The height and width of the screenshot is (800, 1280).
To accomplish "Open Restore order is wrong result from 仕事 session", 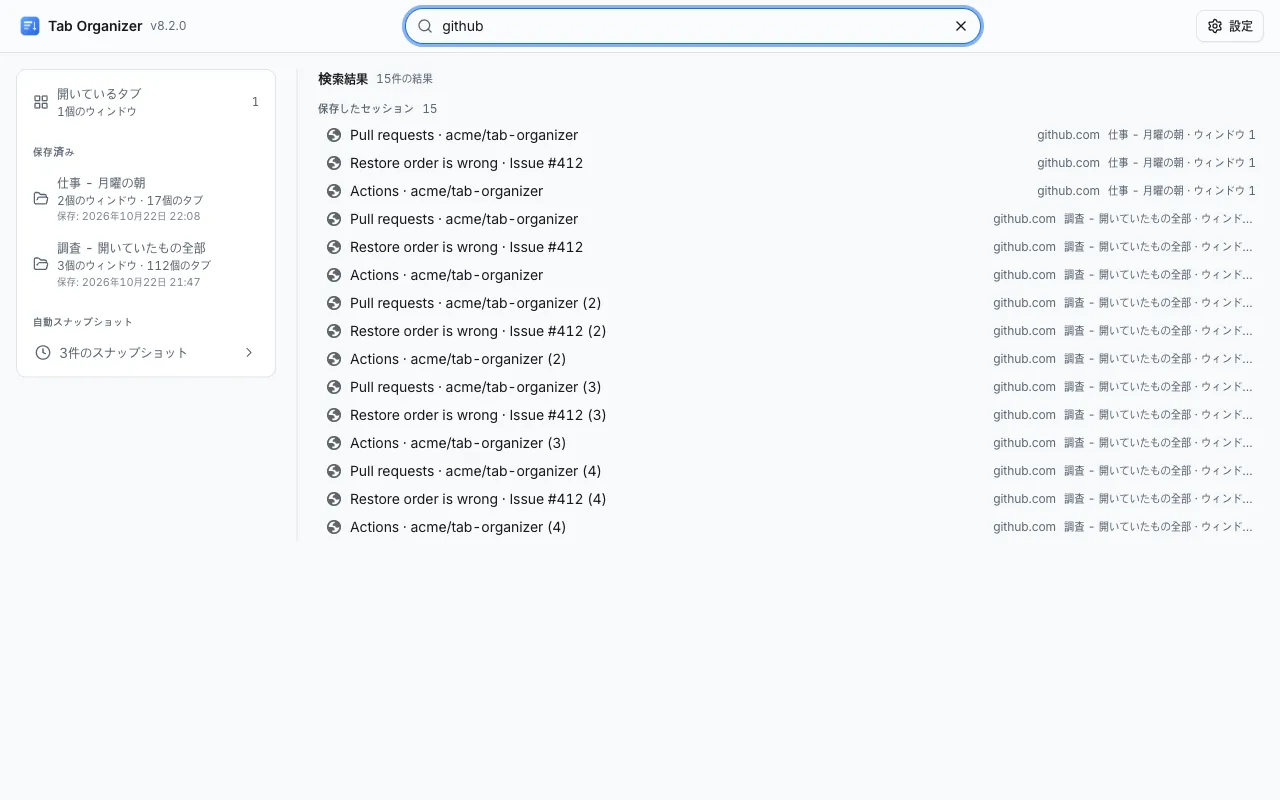I will pos(791,163).
